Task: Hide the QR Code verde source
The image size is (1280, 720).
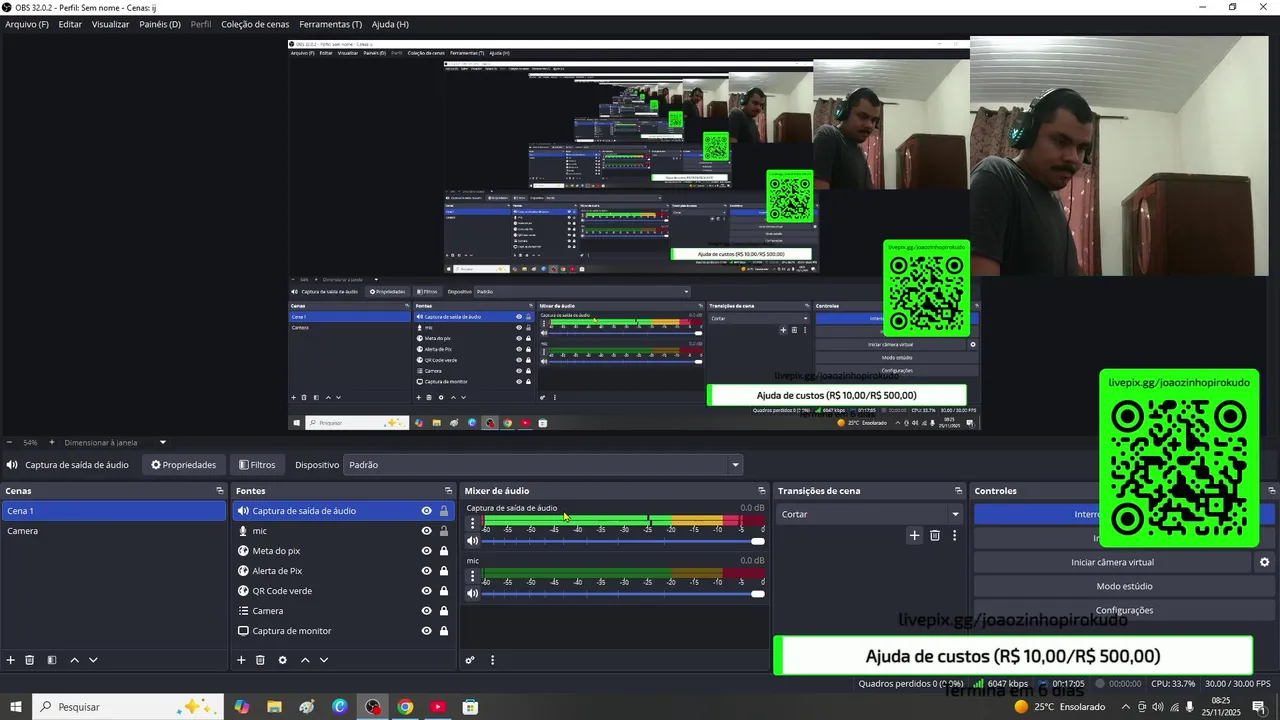Action: 426,591
